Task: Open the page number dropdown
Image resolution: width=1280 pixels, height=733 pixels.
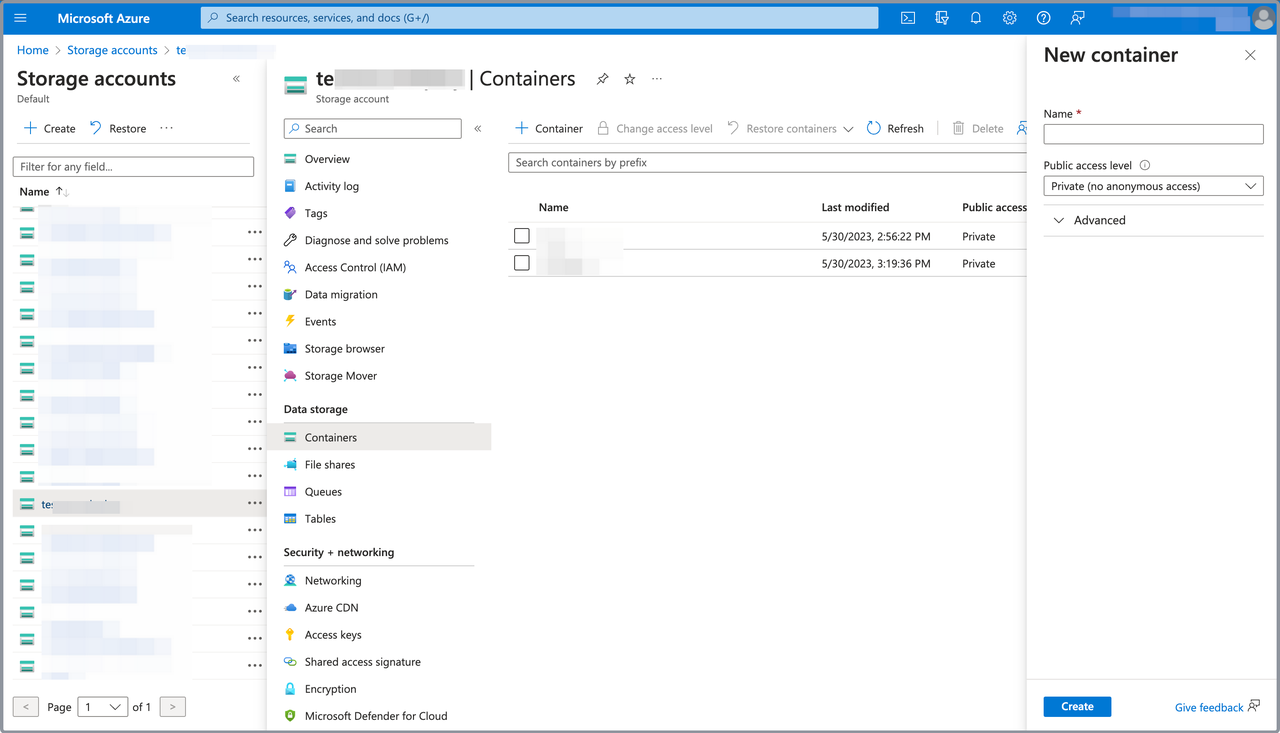Action: [x=103, y=707]
